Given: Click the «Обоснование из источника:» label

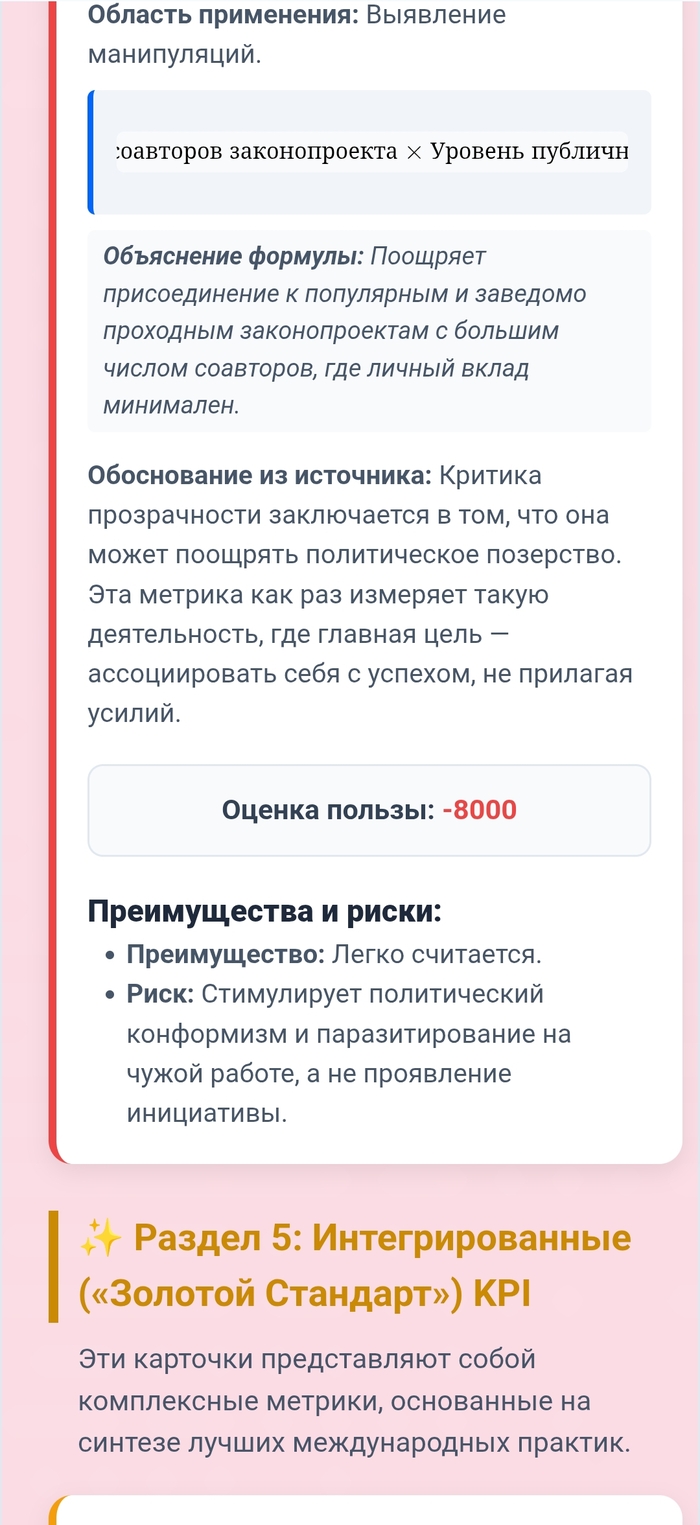Looking at the screenshot, I should coord(260,476).
